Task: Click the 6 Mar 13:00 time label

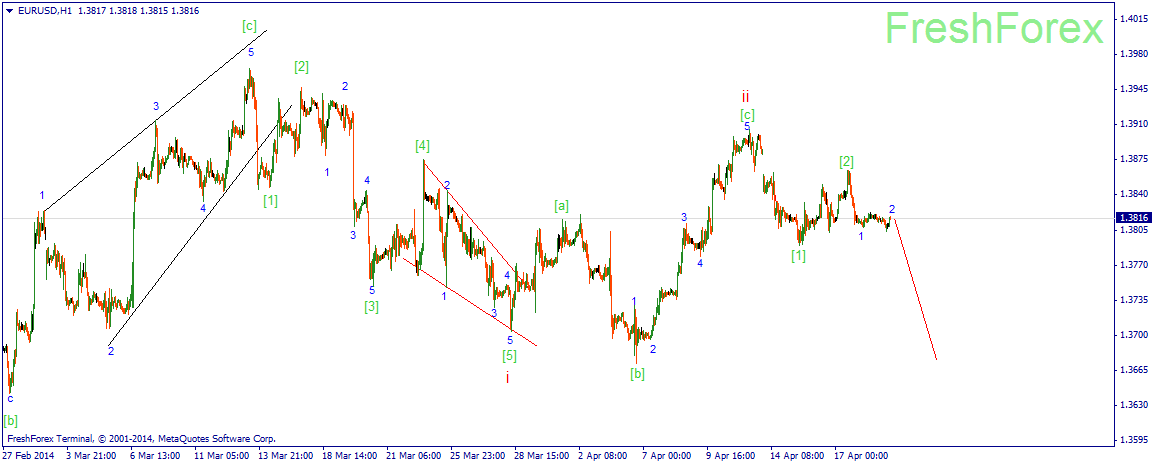Action: 155,456
